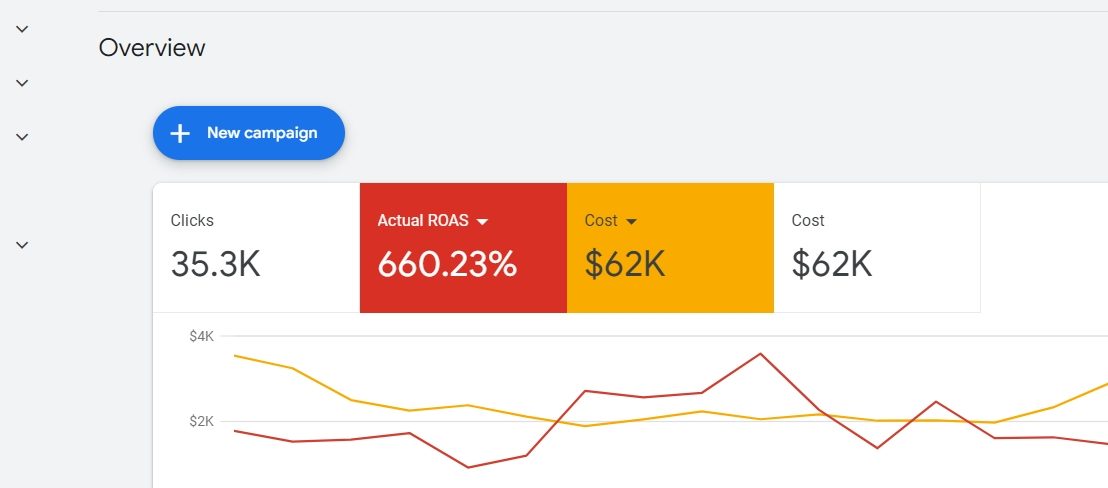Click the $2K axis label
1108x488 pixels.
(x=201, y=422)
